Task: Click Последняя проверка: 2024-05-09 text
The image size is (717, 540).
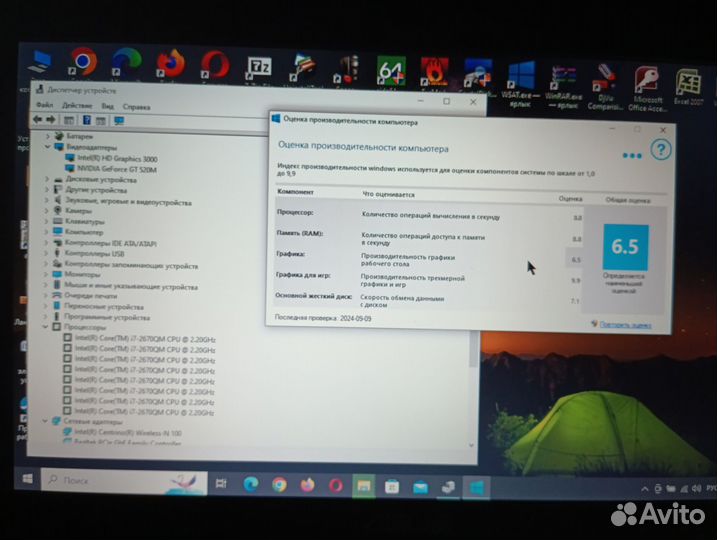Action: 323,318
